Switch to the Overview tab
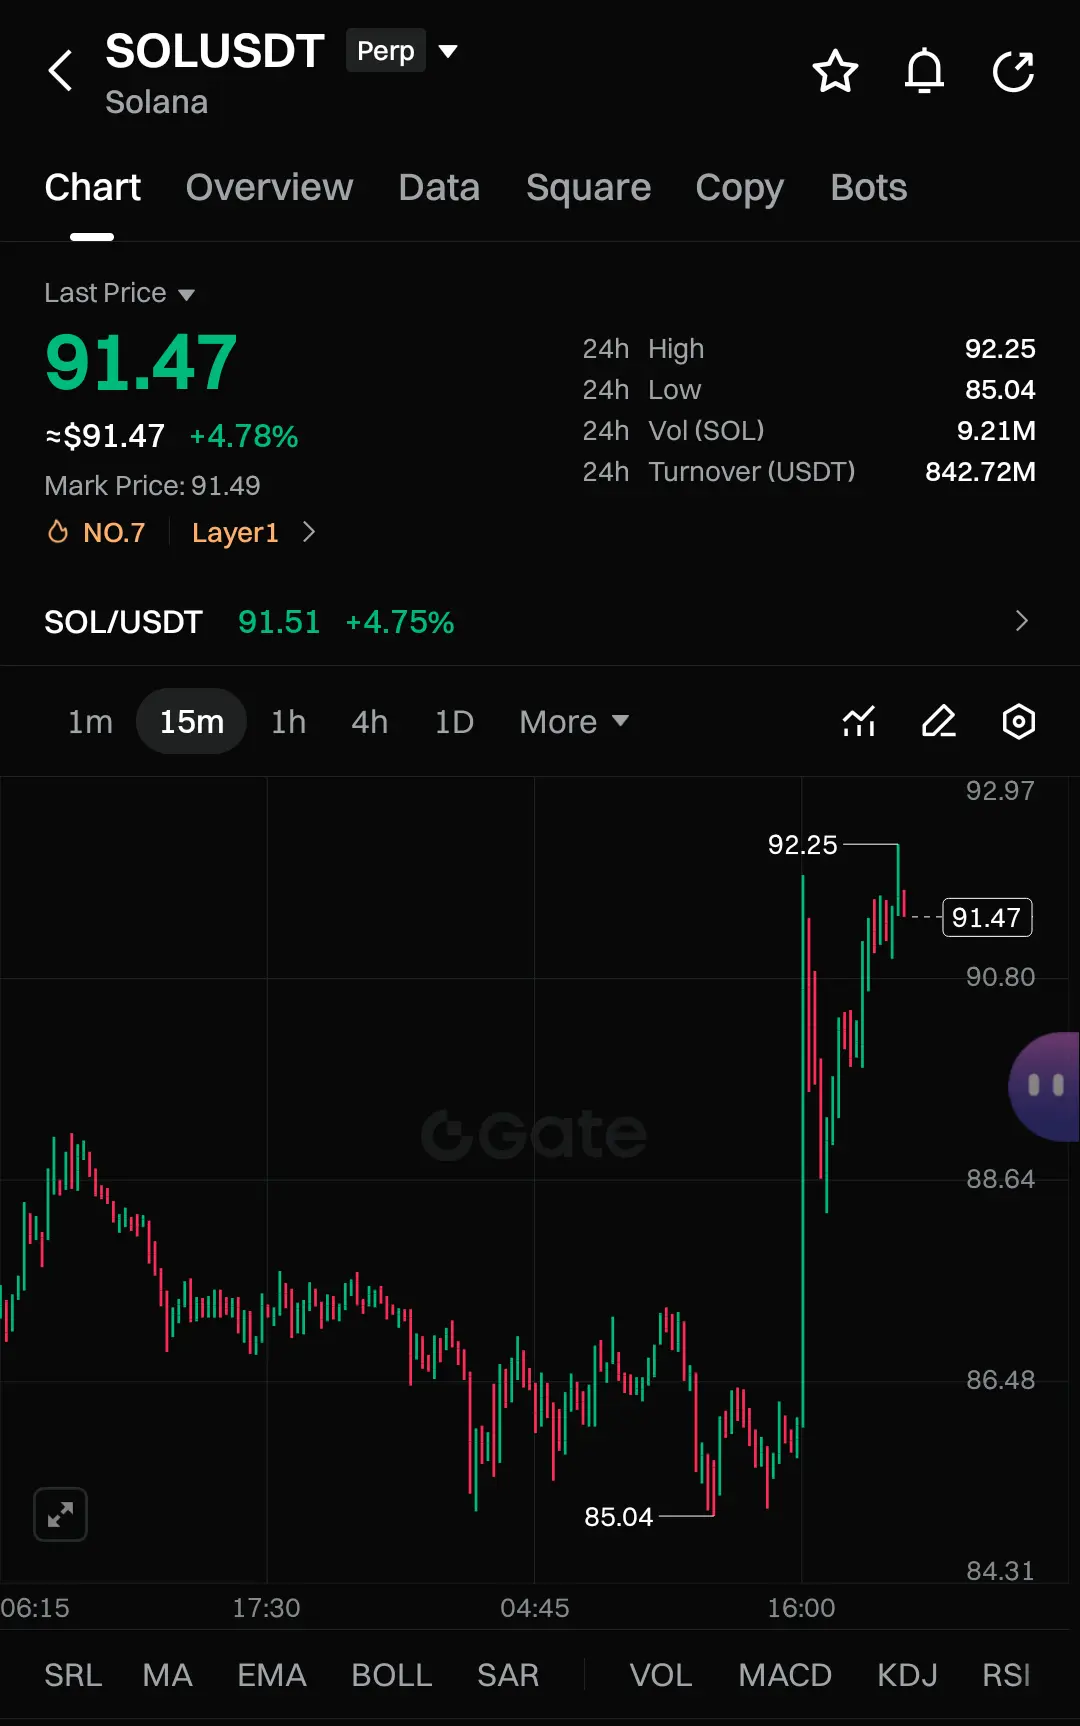Viewport: 1080px width, 1726px height. [269, 187]
